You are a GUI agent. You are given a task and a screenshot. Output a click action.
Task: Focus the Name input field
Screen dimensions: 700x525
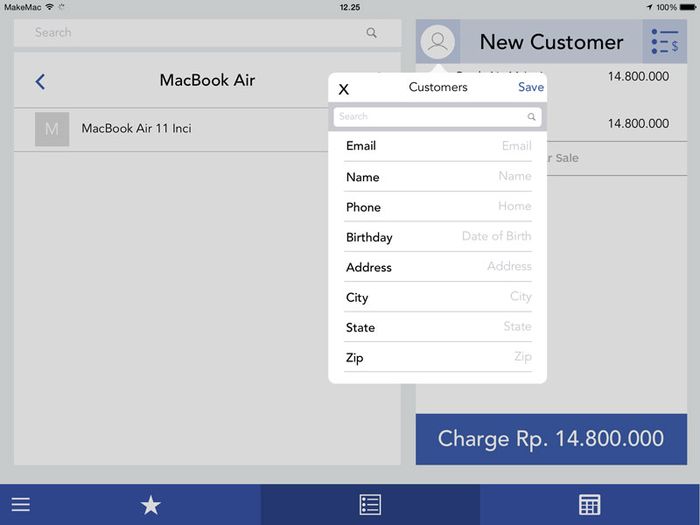pyautogui.click(x=438, y=177)
